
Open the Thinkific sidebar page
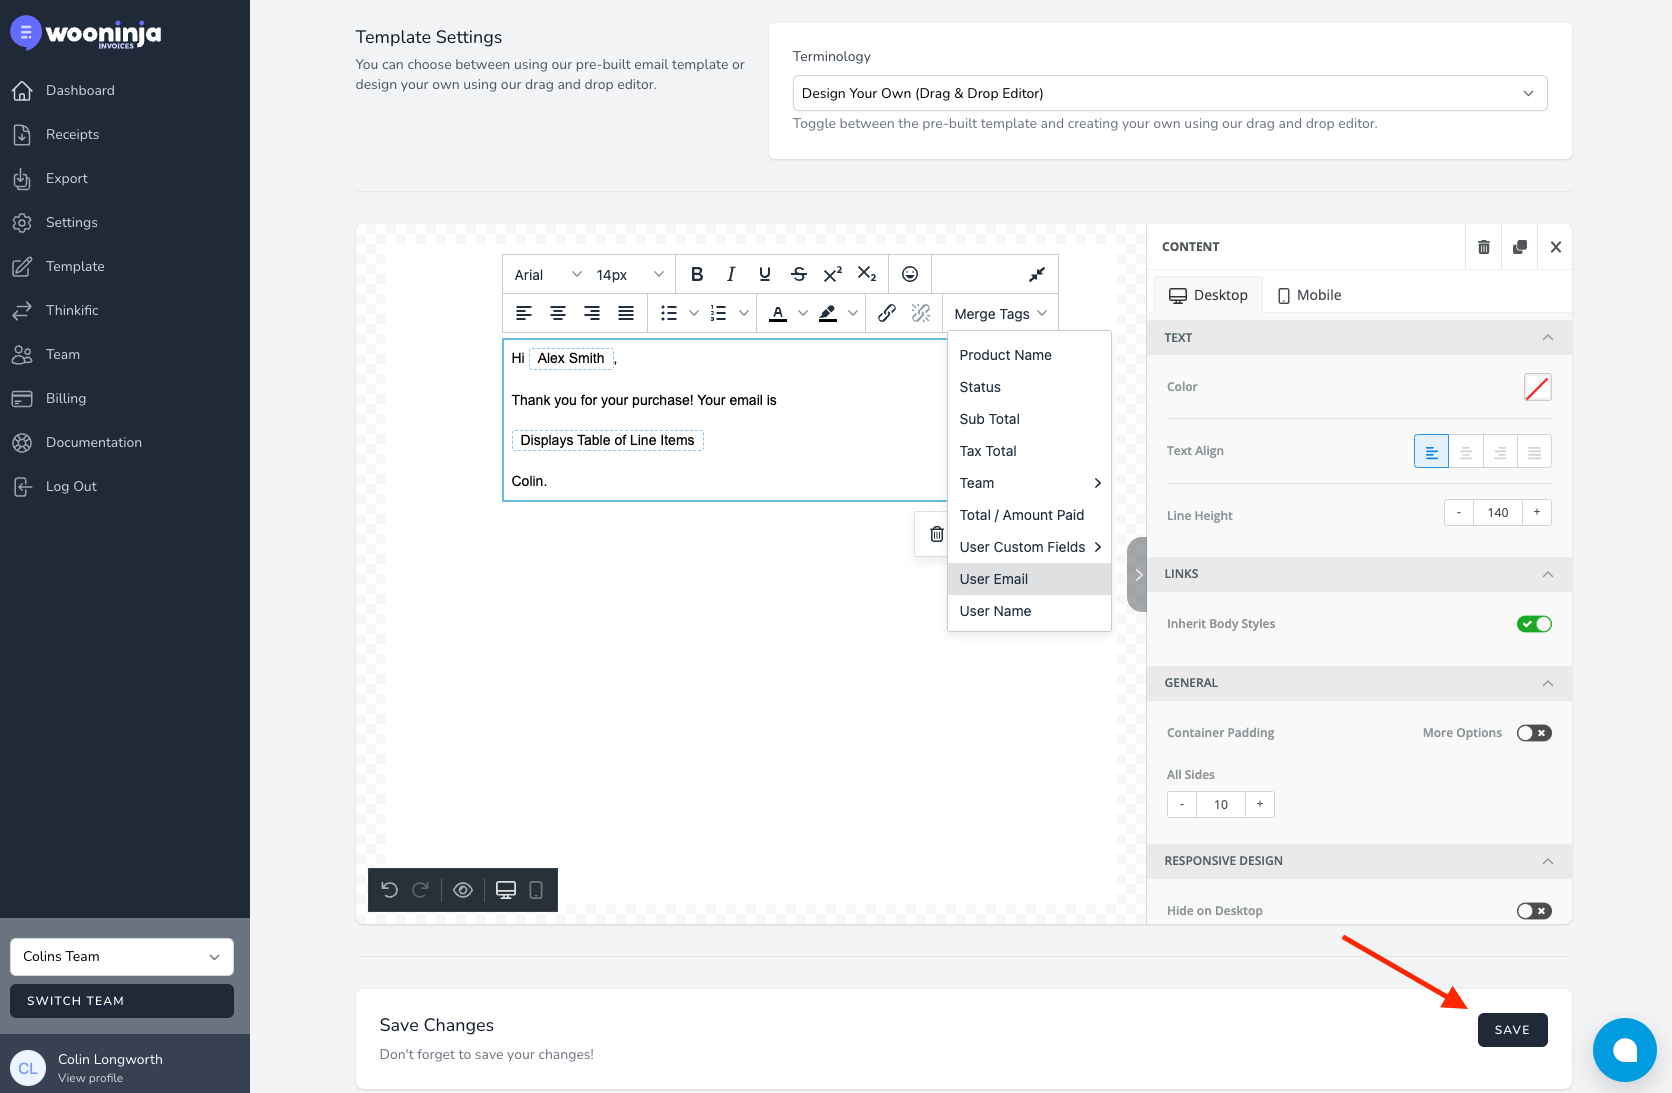click(72, 310)
